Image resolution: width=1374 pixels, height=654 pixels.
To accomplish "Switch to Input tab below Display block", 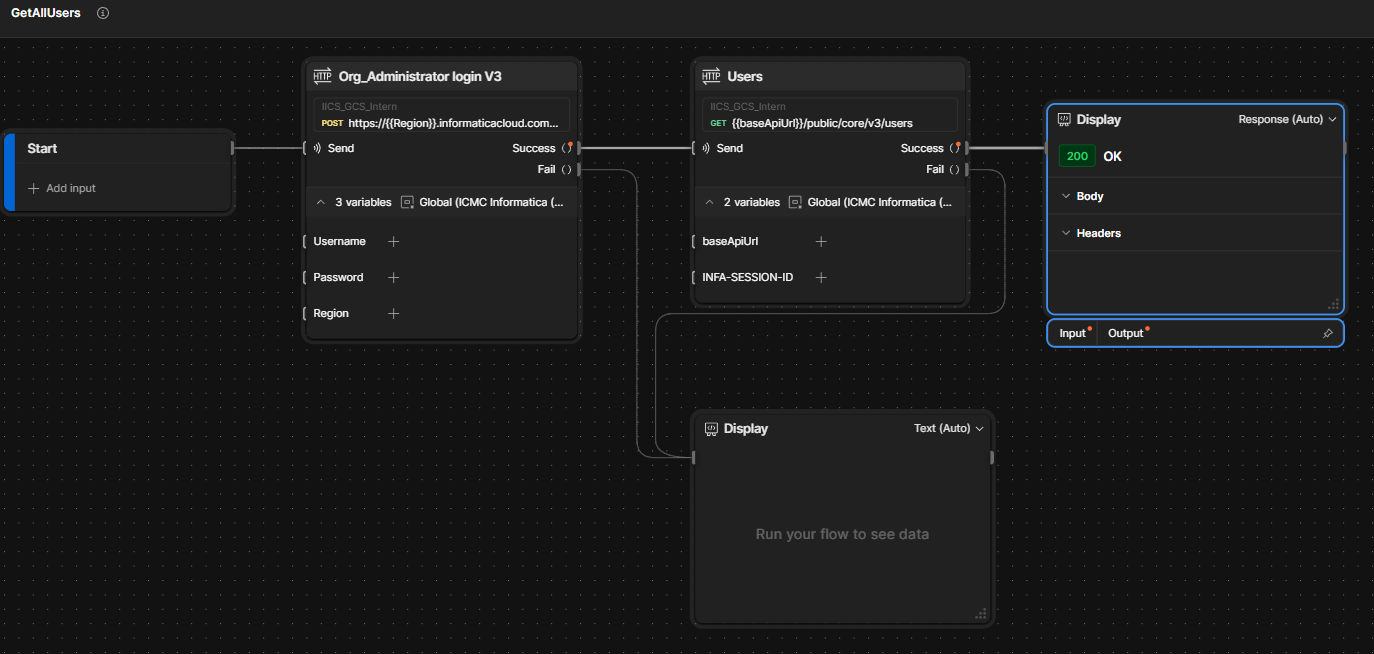I will point(1072,333).
